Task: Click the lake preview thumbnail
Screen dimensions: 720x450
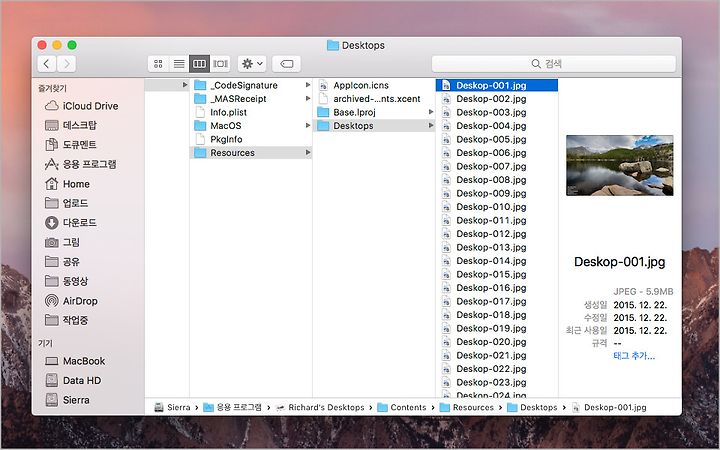Action: [619, 165]
